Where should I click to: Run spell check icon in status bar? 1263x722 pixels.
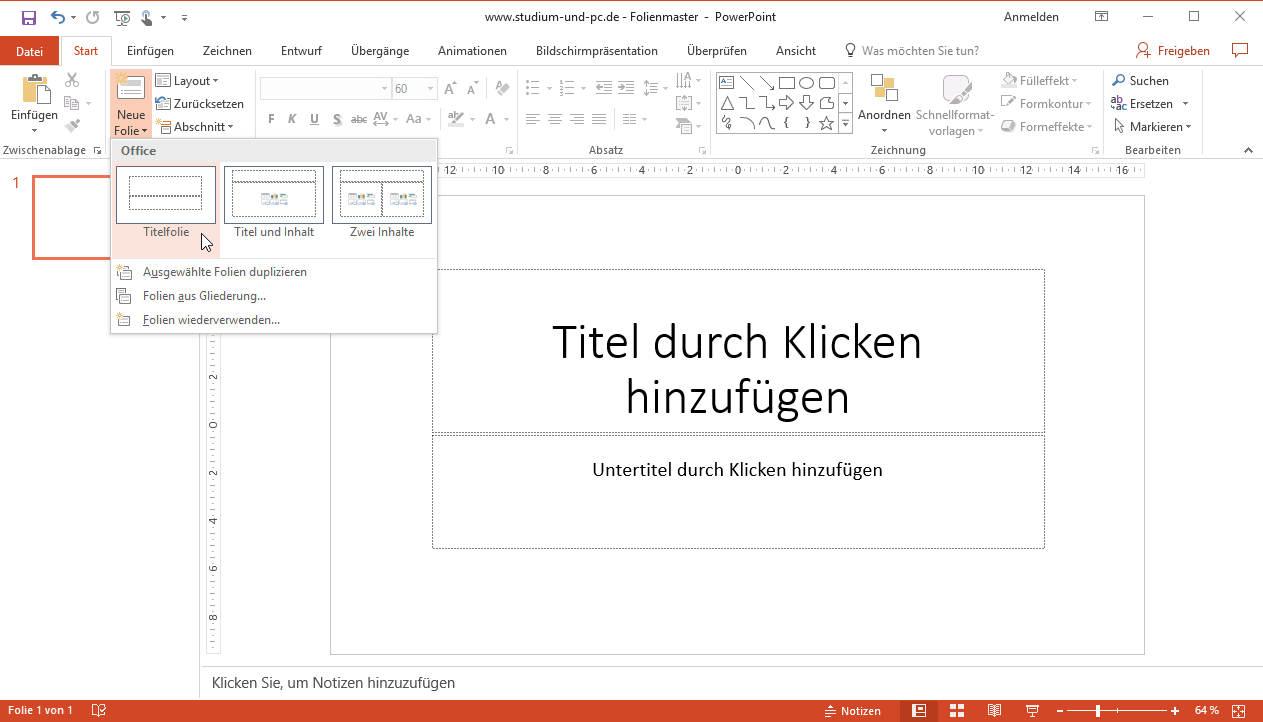point(99,711)
